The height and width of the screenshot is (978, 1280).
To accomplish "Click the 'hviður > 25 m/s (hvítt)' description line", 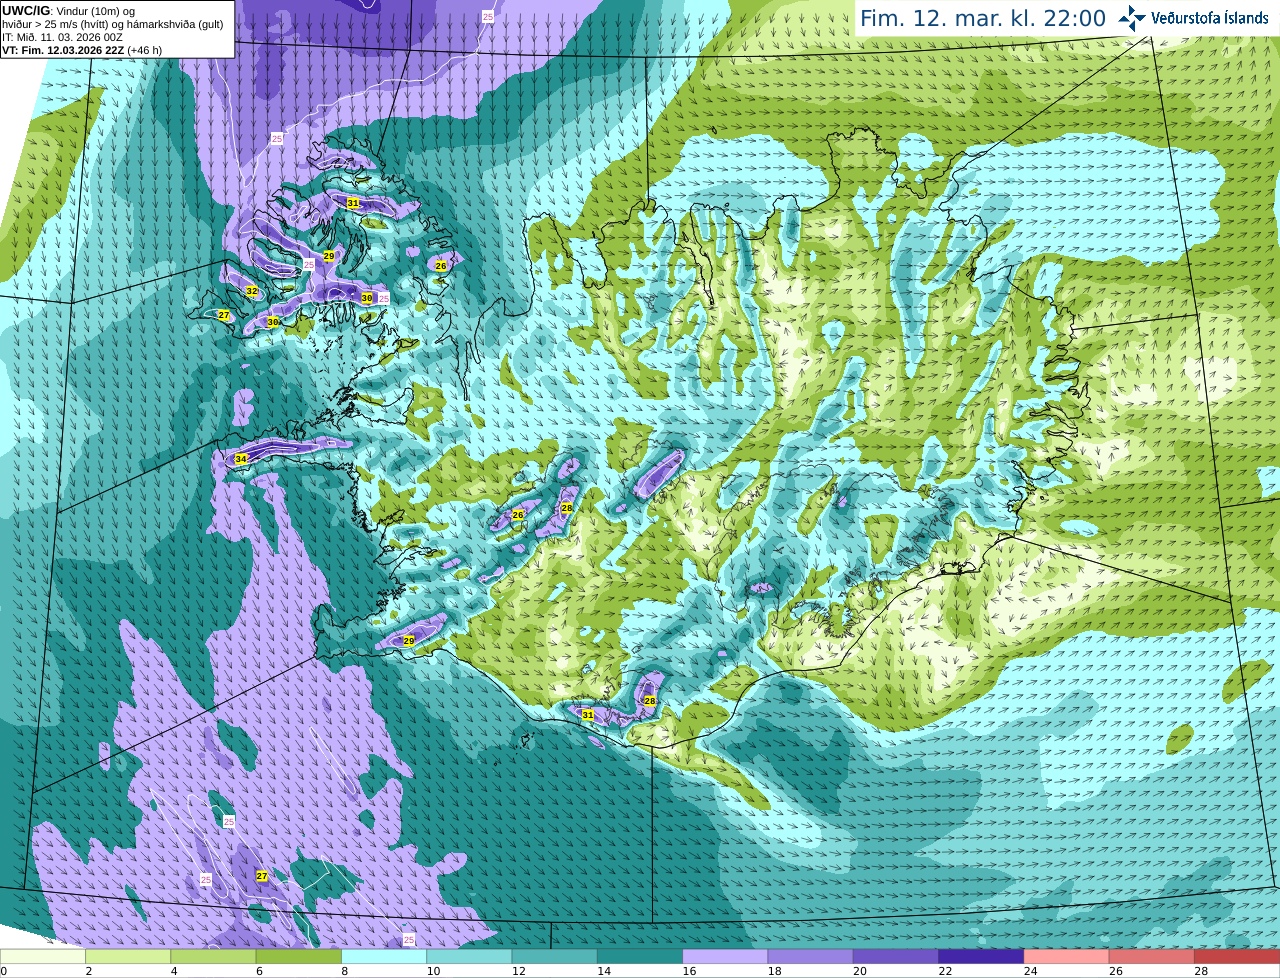I will [113, 24].
